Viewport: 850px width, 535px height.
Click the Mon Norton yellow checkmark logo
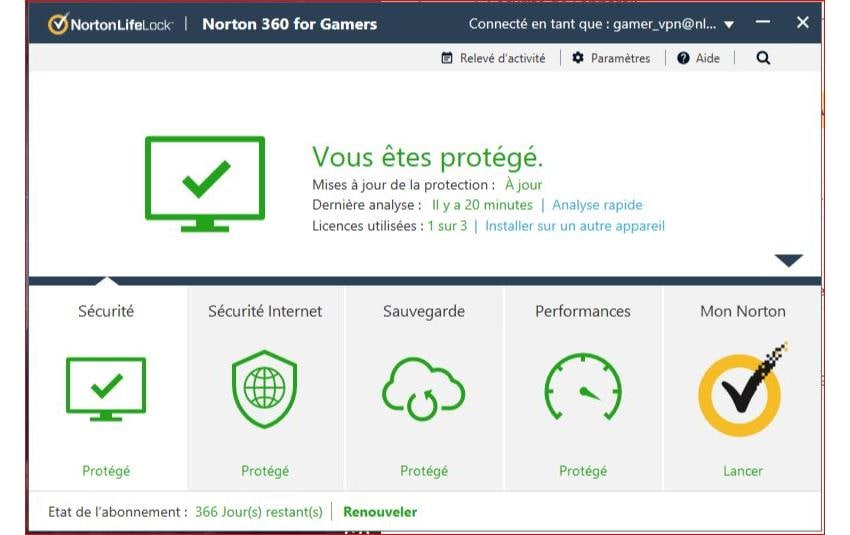[x=741, y=390]
